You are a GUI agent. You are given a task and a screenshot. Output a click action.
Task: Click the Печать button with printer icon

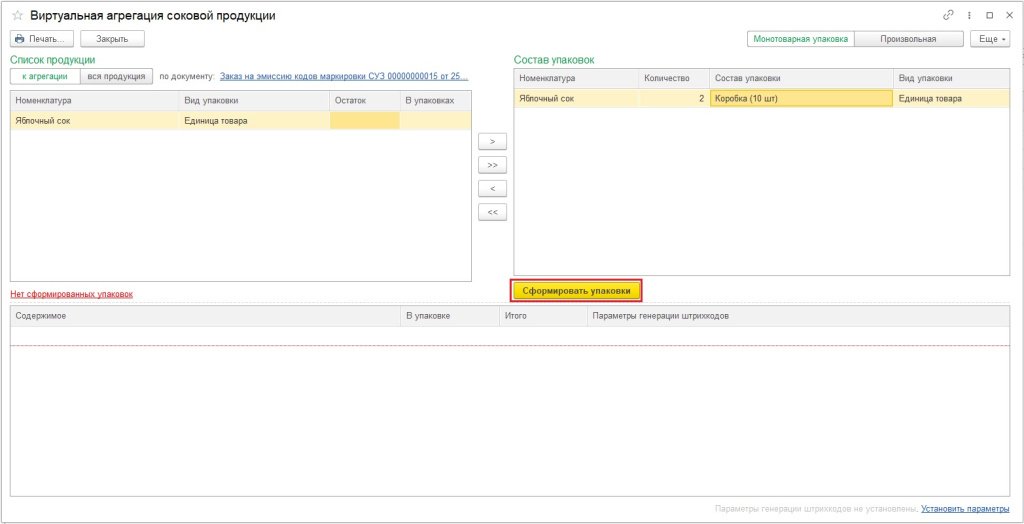[x=42, y=39]
